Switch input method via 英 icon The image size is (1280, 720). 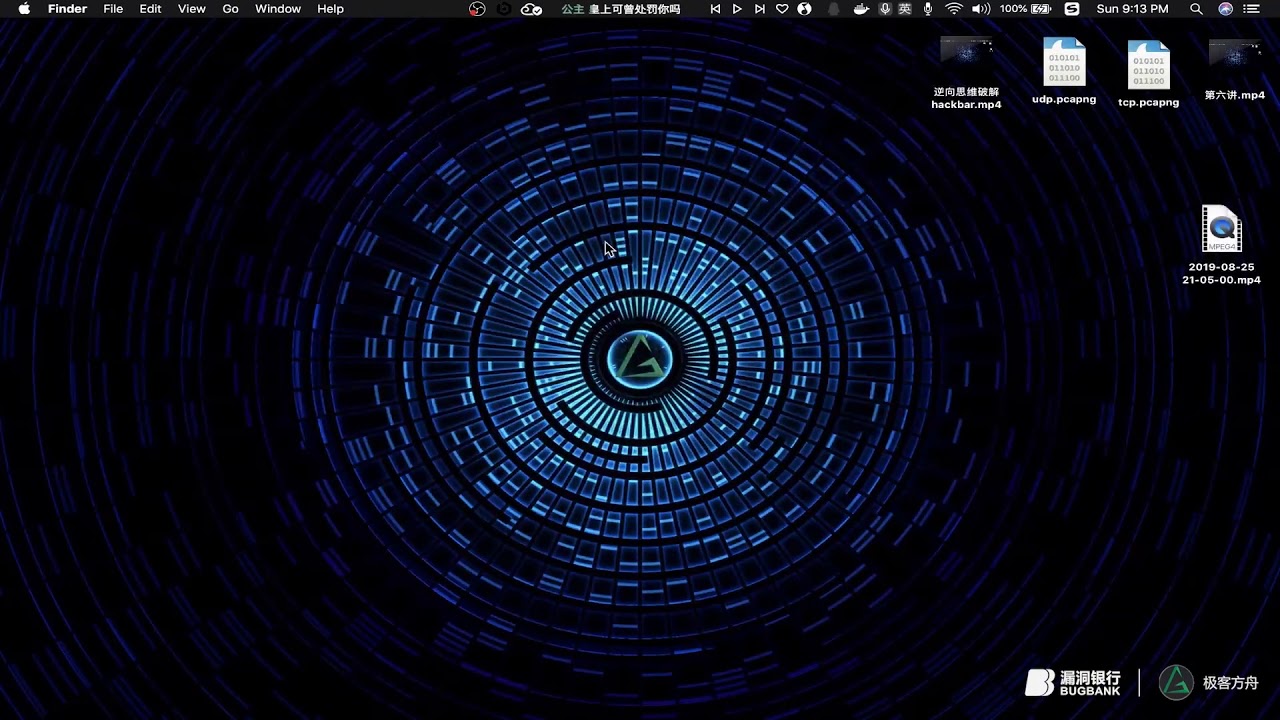point(905,9)
